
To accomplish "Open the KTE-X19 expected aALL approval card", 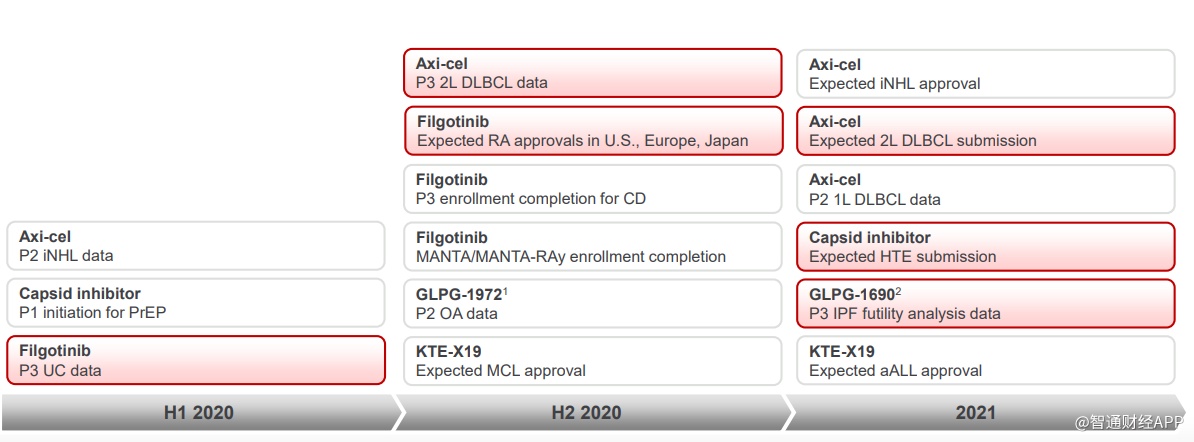I will click(x=985, y=360).
